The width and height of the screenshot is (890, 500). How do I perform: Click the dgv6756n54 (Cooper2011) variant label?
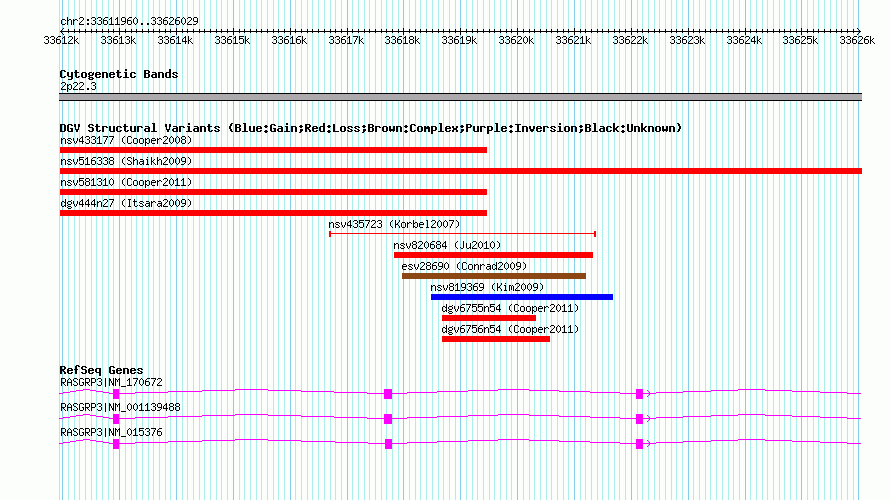coord(510,329)
